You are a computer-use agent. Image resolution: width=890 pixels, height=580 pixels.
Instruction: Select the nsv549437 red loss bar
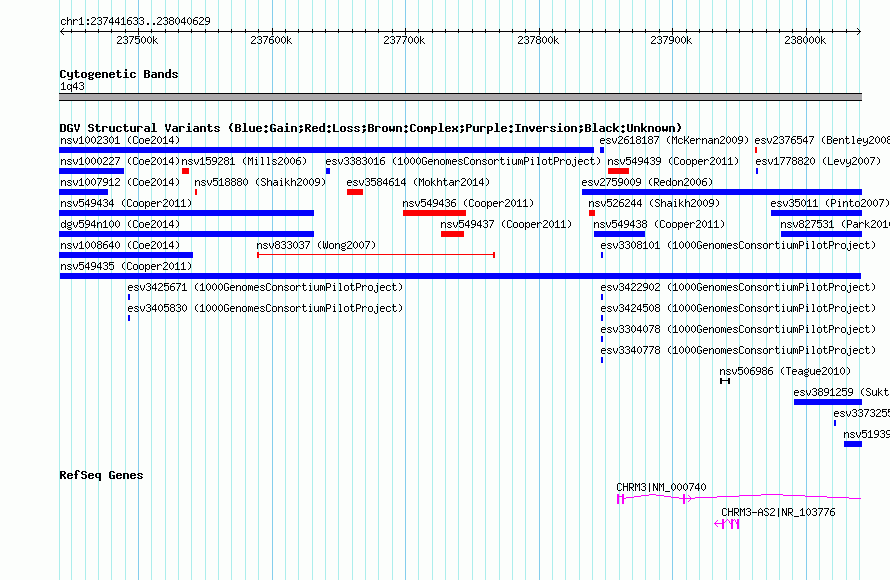click(452, 234)
